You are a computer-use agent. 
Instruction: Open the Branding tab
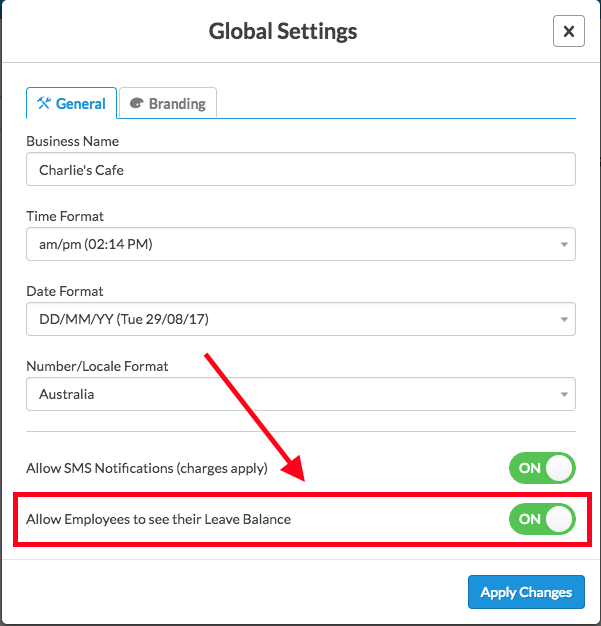168,103
